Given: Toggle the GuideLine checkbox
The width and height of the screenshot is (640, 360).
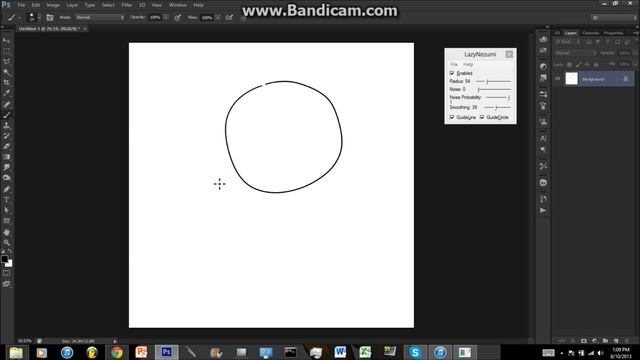Looking at the screenshot, I should pos(452,117).
